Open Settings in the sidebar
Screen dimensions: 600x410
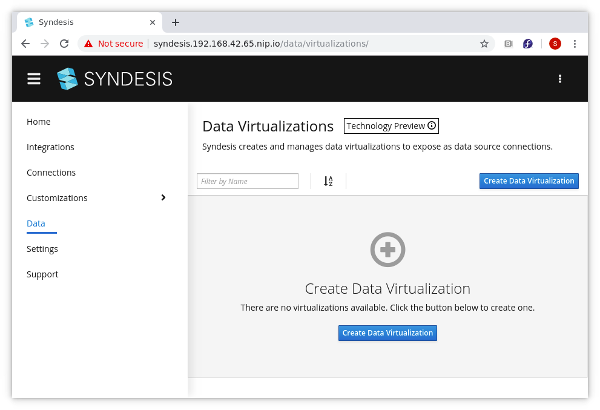(x=42, y=249)
